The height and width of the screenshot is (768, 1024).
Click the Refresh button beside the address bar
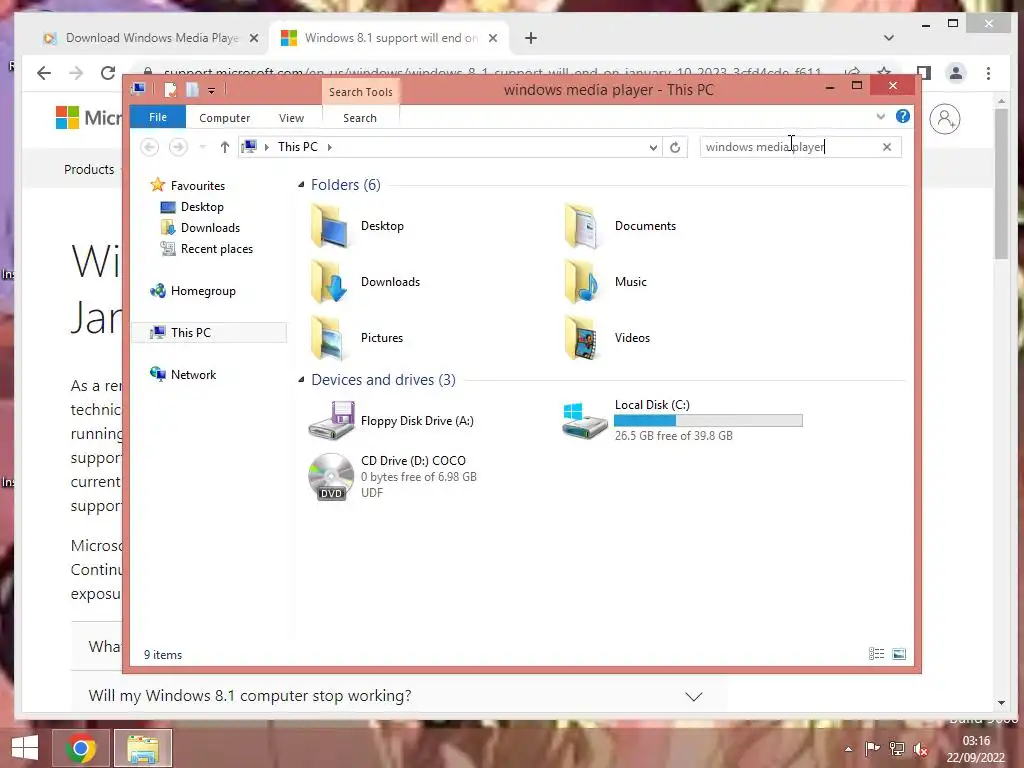[675, 147]
